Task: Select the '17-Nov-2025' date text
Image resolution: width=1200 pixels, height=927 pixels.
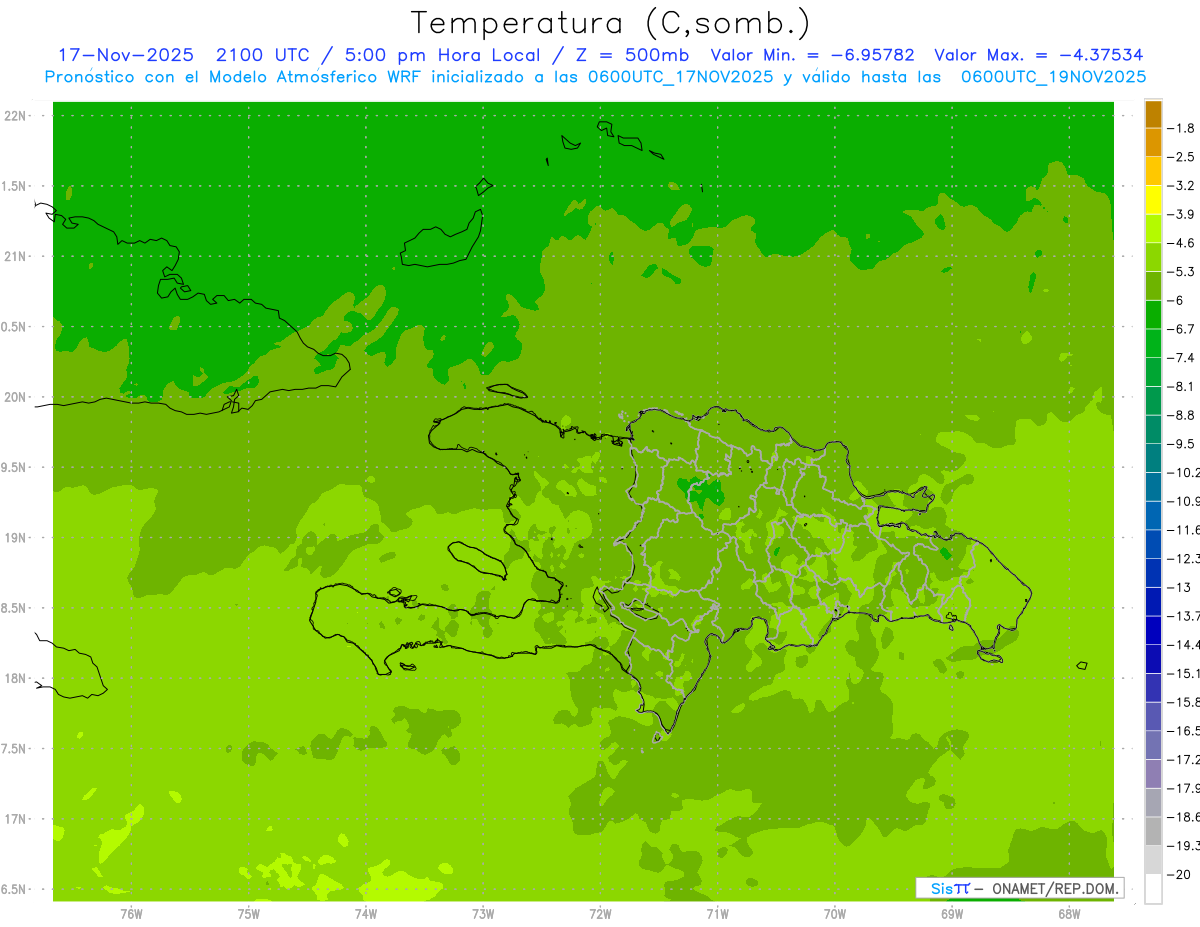Action: (126, 55)
